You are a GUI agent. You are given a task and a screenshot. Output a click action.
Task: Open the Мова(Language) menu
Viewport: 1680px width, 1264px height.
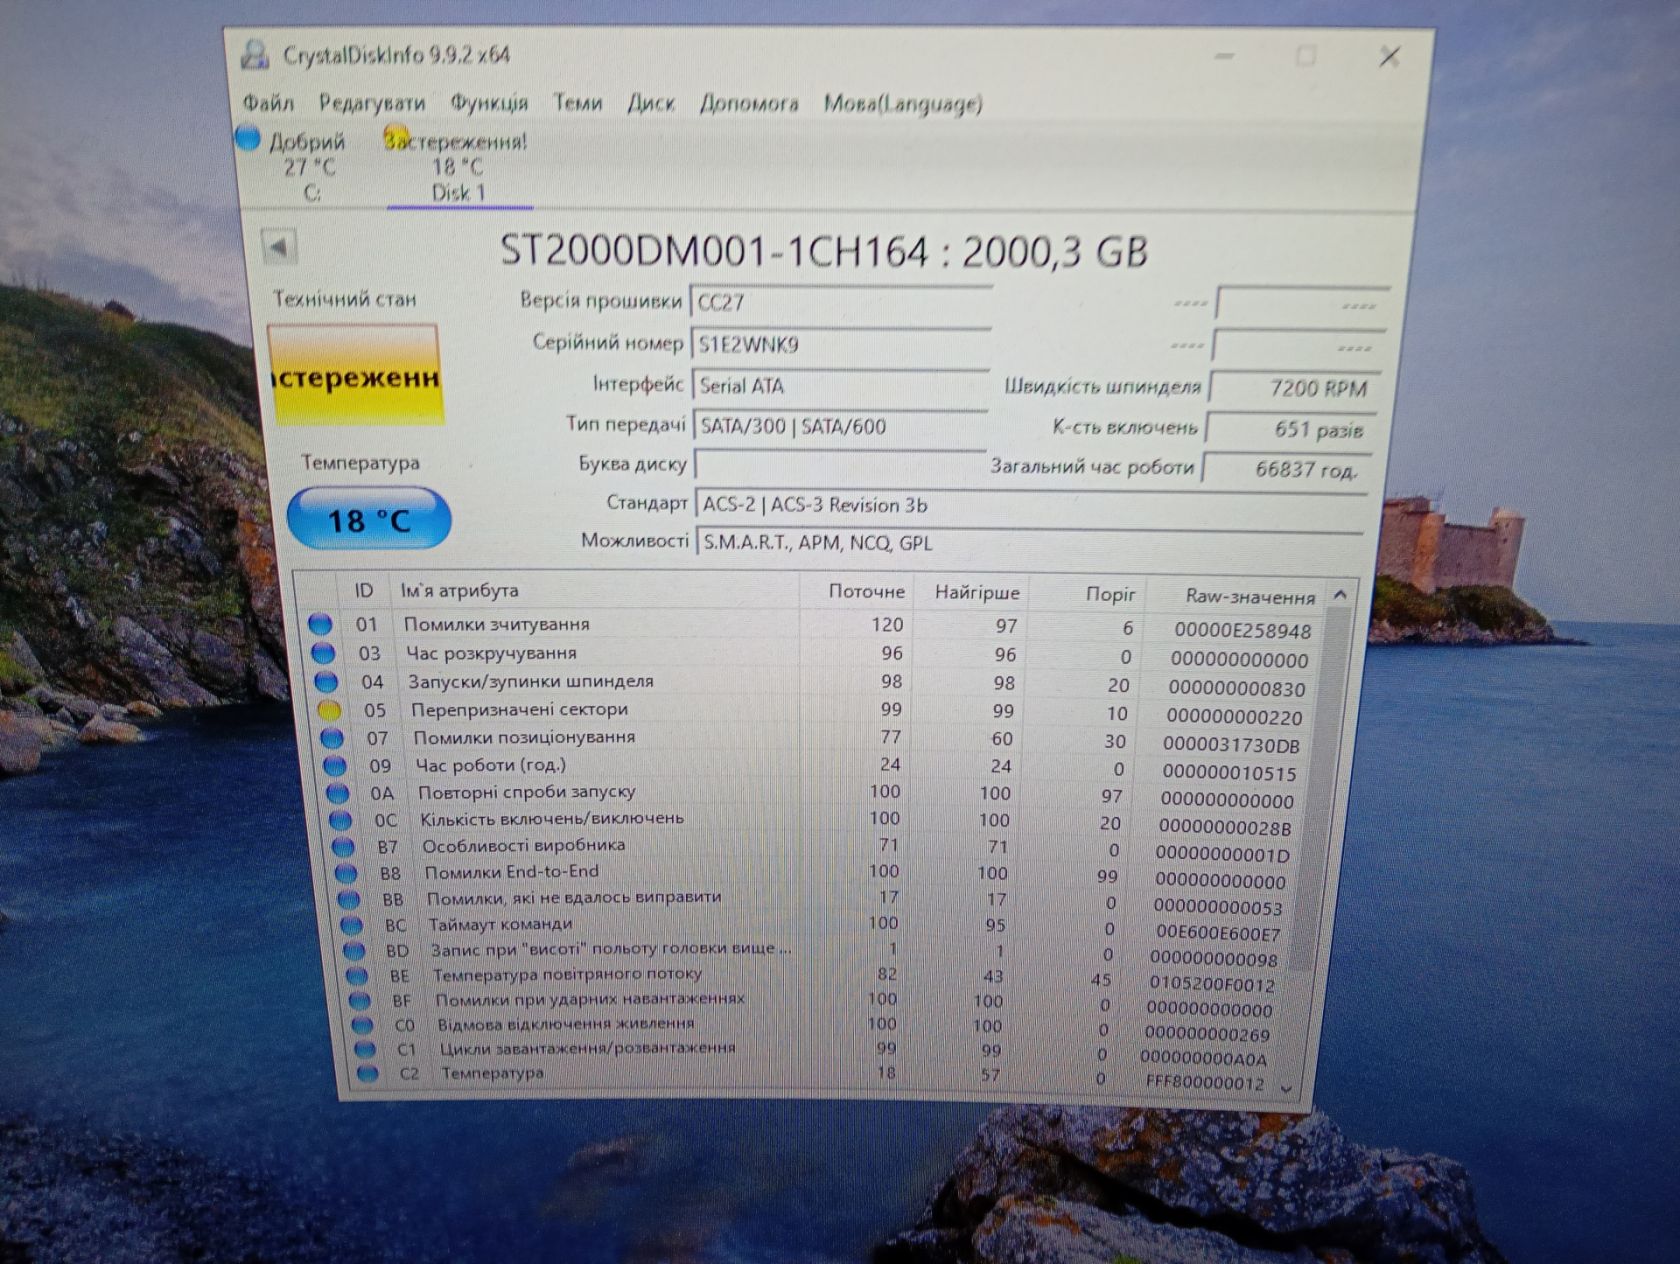(903, 104)
